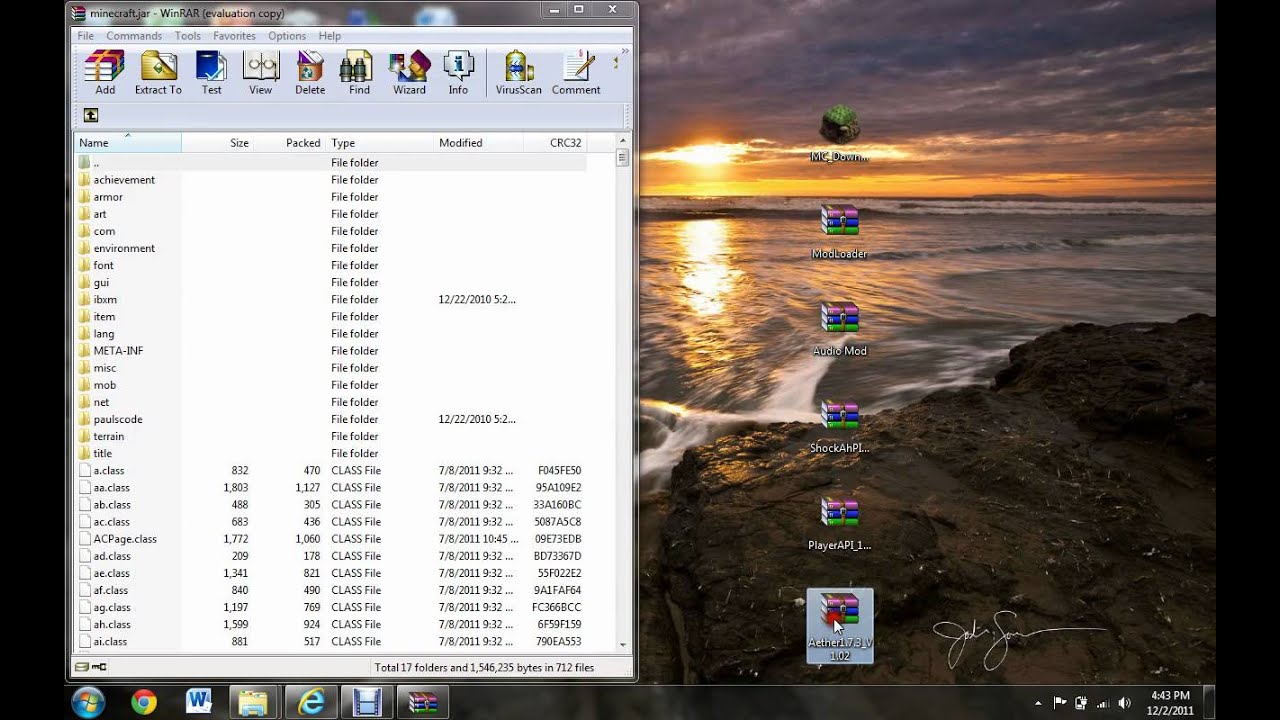Select the Audio Mod desktop archive
This screenshot has width=1280, height=720.
840,329
